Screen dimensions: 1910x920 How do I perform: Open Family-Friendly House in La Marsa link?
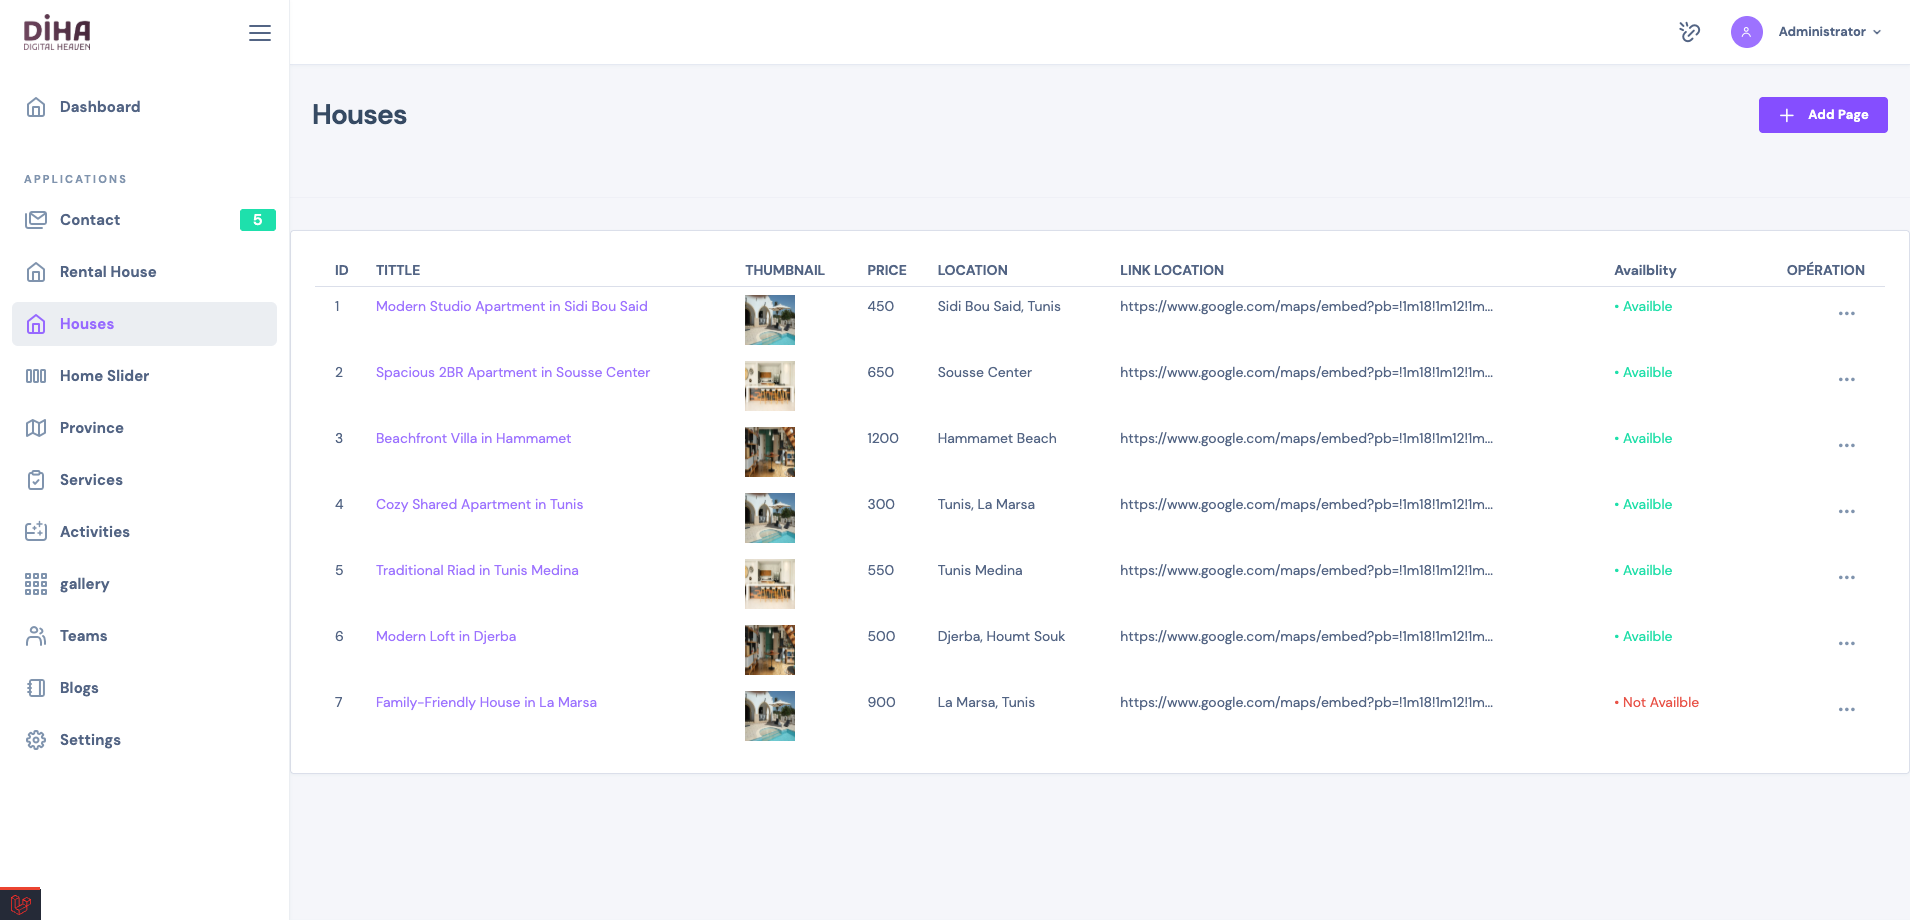click(486, 702)
